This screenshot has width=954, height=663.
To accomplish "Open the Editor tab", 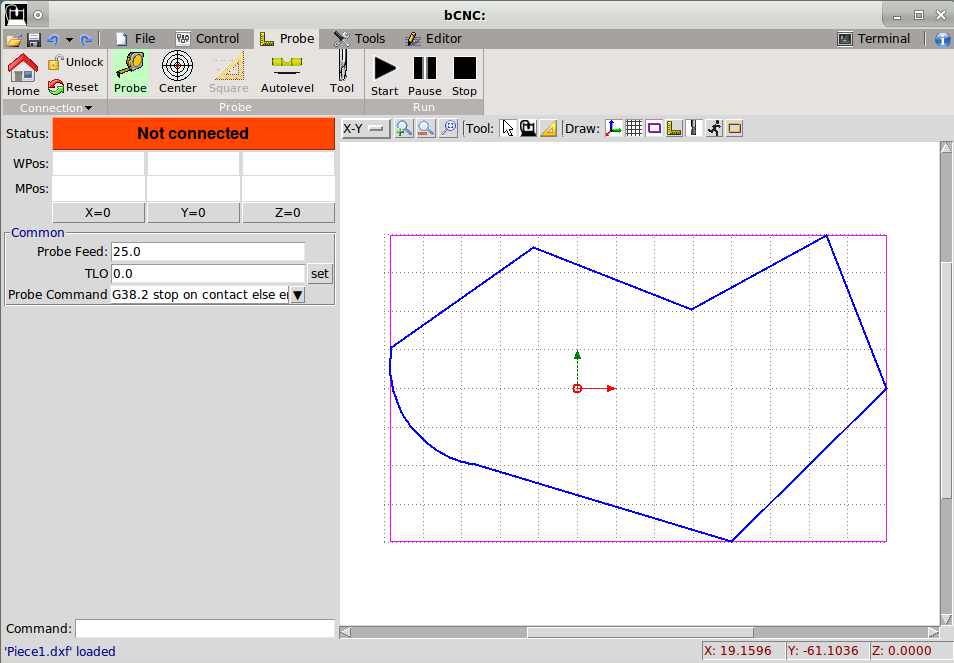I will 433,39.
